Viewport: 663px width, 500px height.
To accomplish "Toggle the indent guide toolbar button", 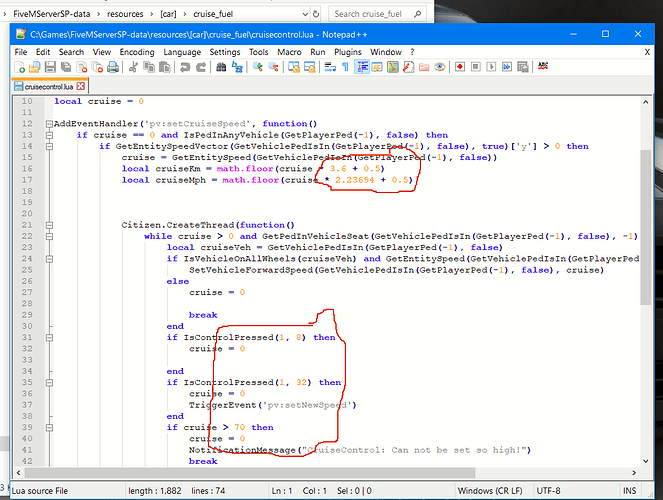I will click(x=362, y=67).
